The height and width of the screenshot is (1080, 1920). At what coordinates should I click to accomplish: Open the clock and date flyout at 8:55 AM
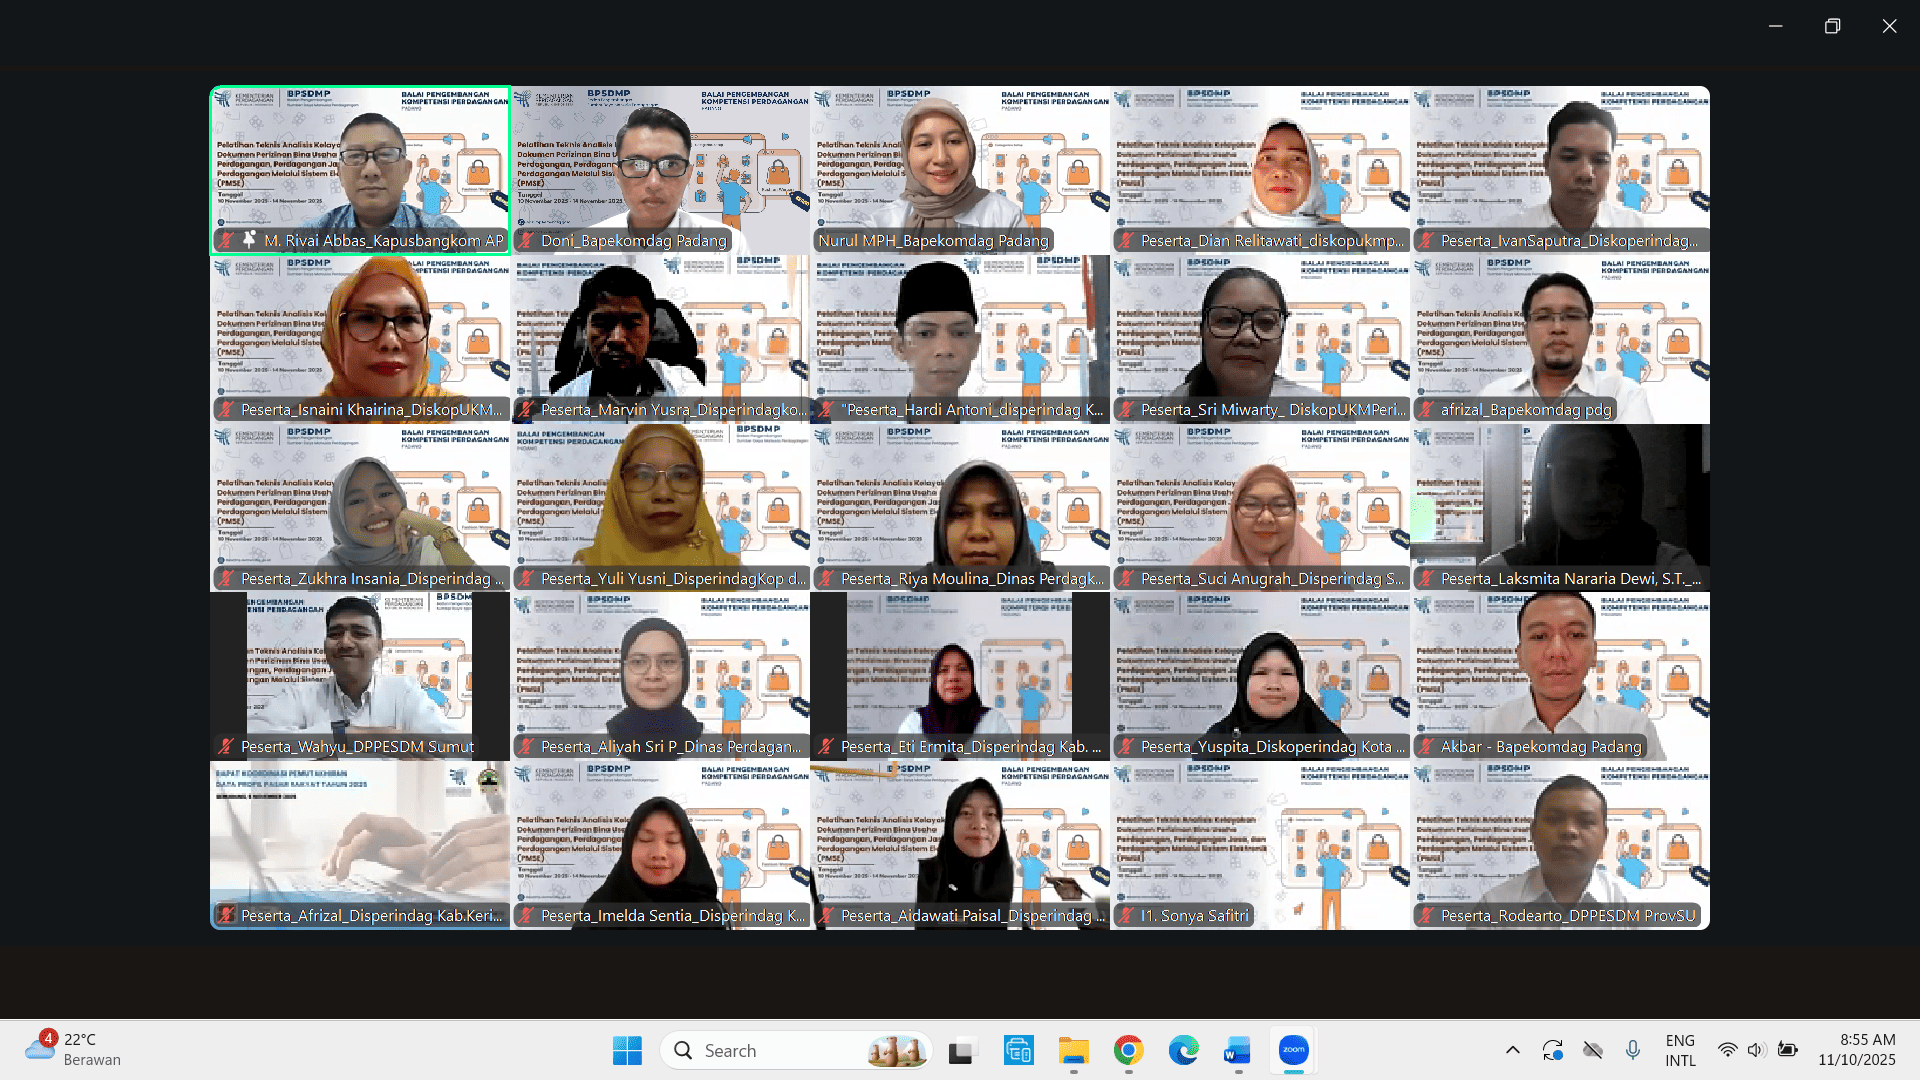[x=1856, y=1050]
